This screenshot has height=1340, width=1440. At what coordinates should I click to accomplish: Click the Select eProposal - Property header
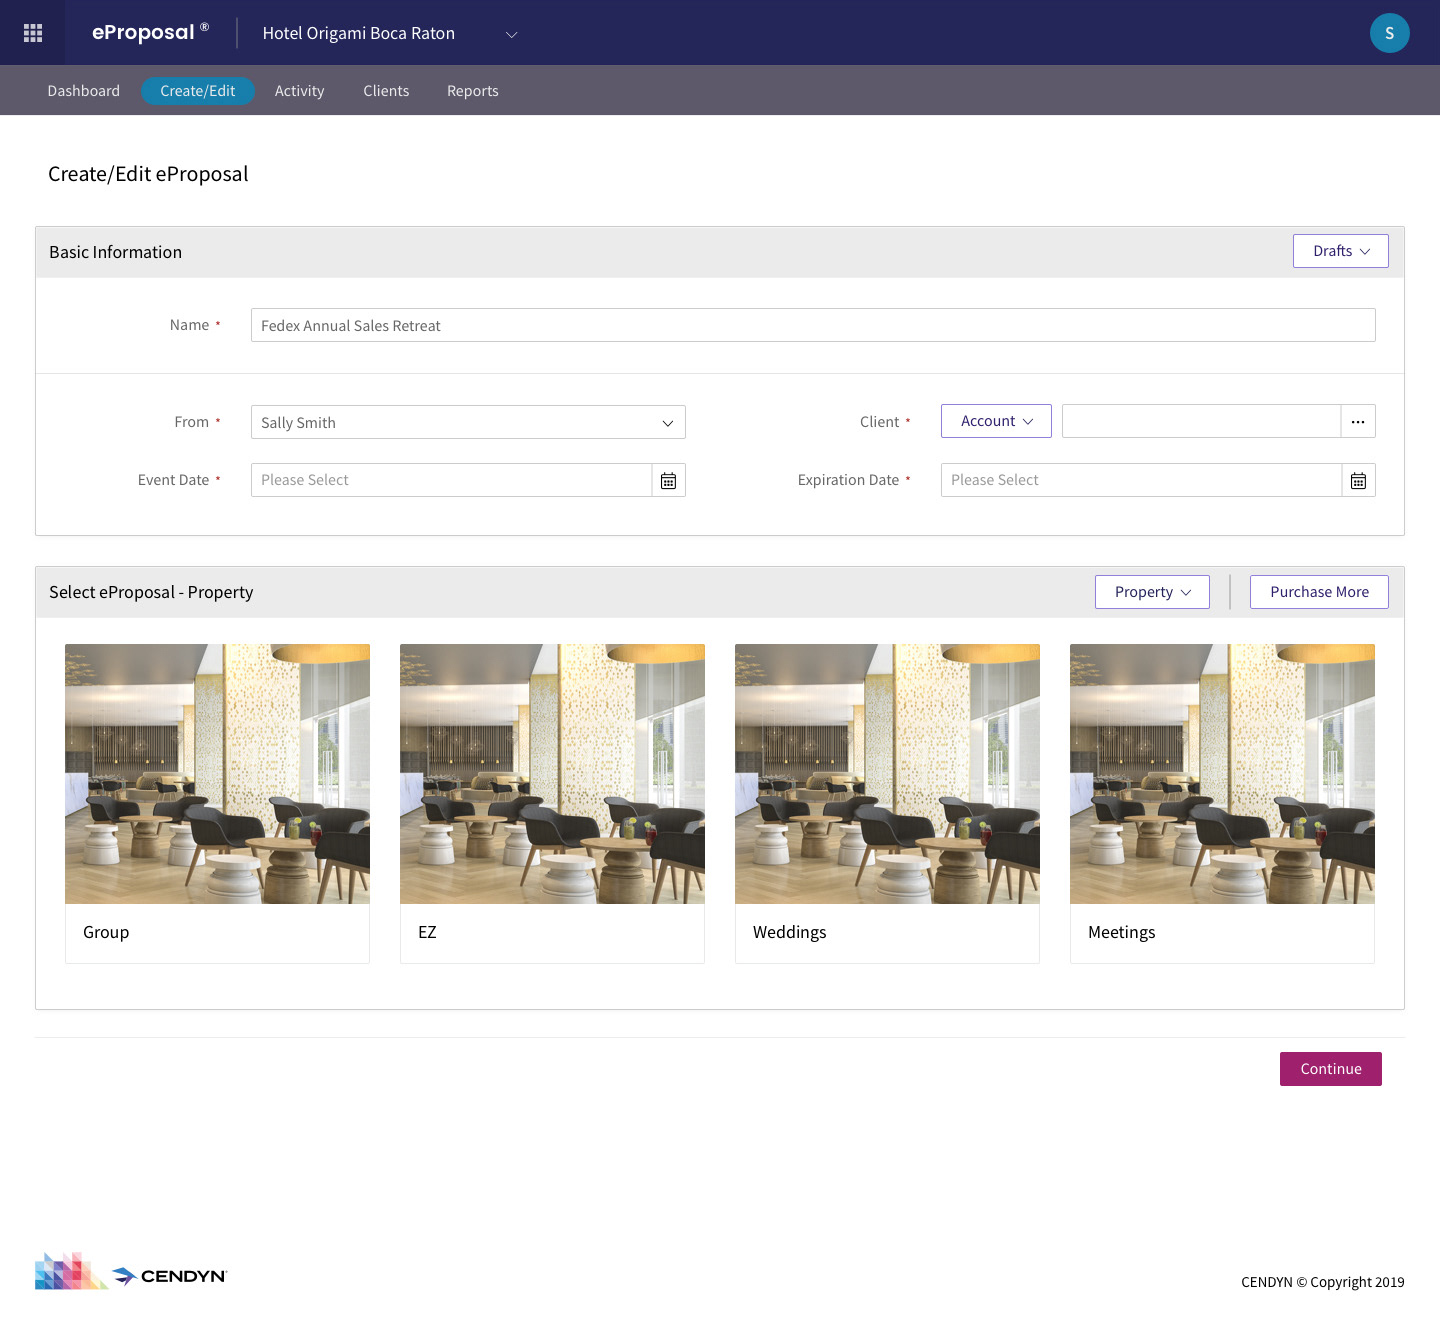pyautogui.click(x=151, y=592)
